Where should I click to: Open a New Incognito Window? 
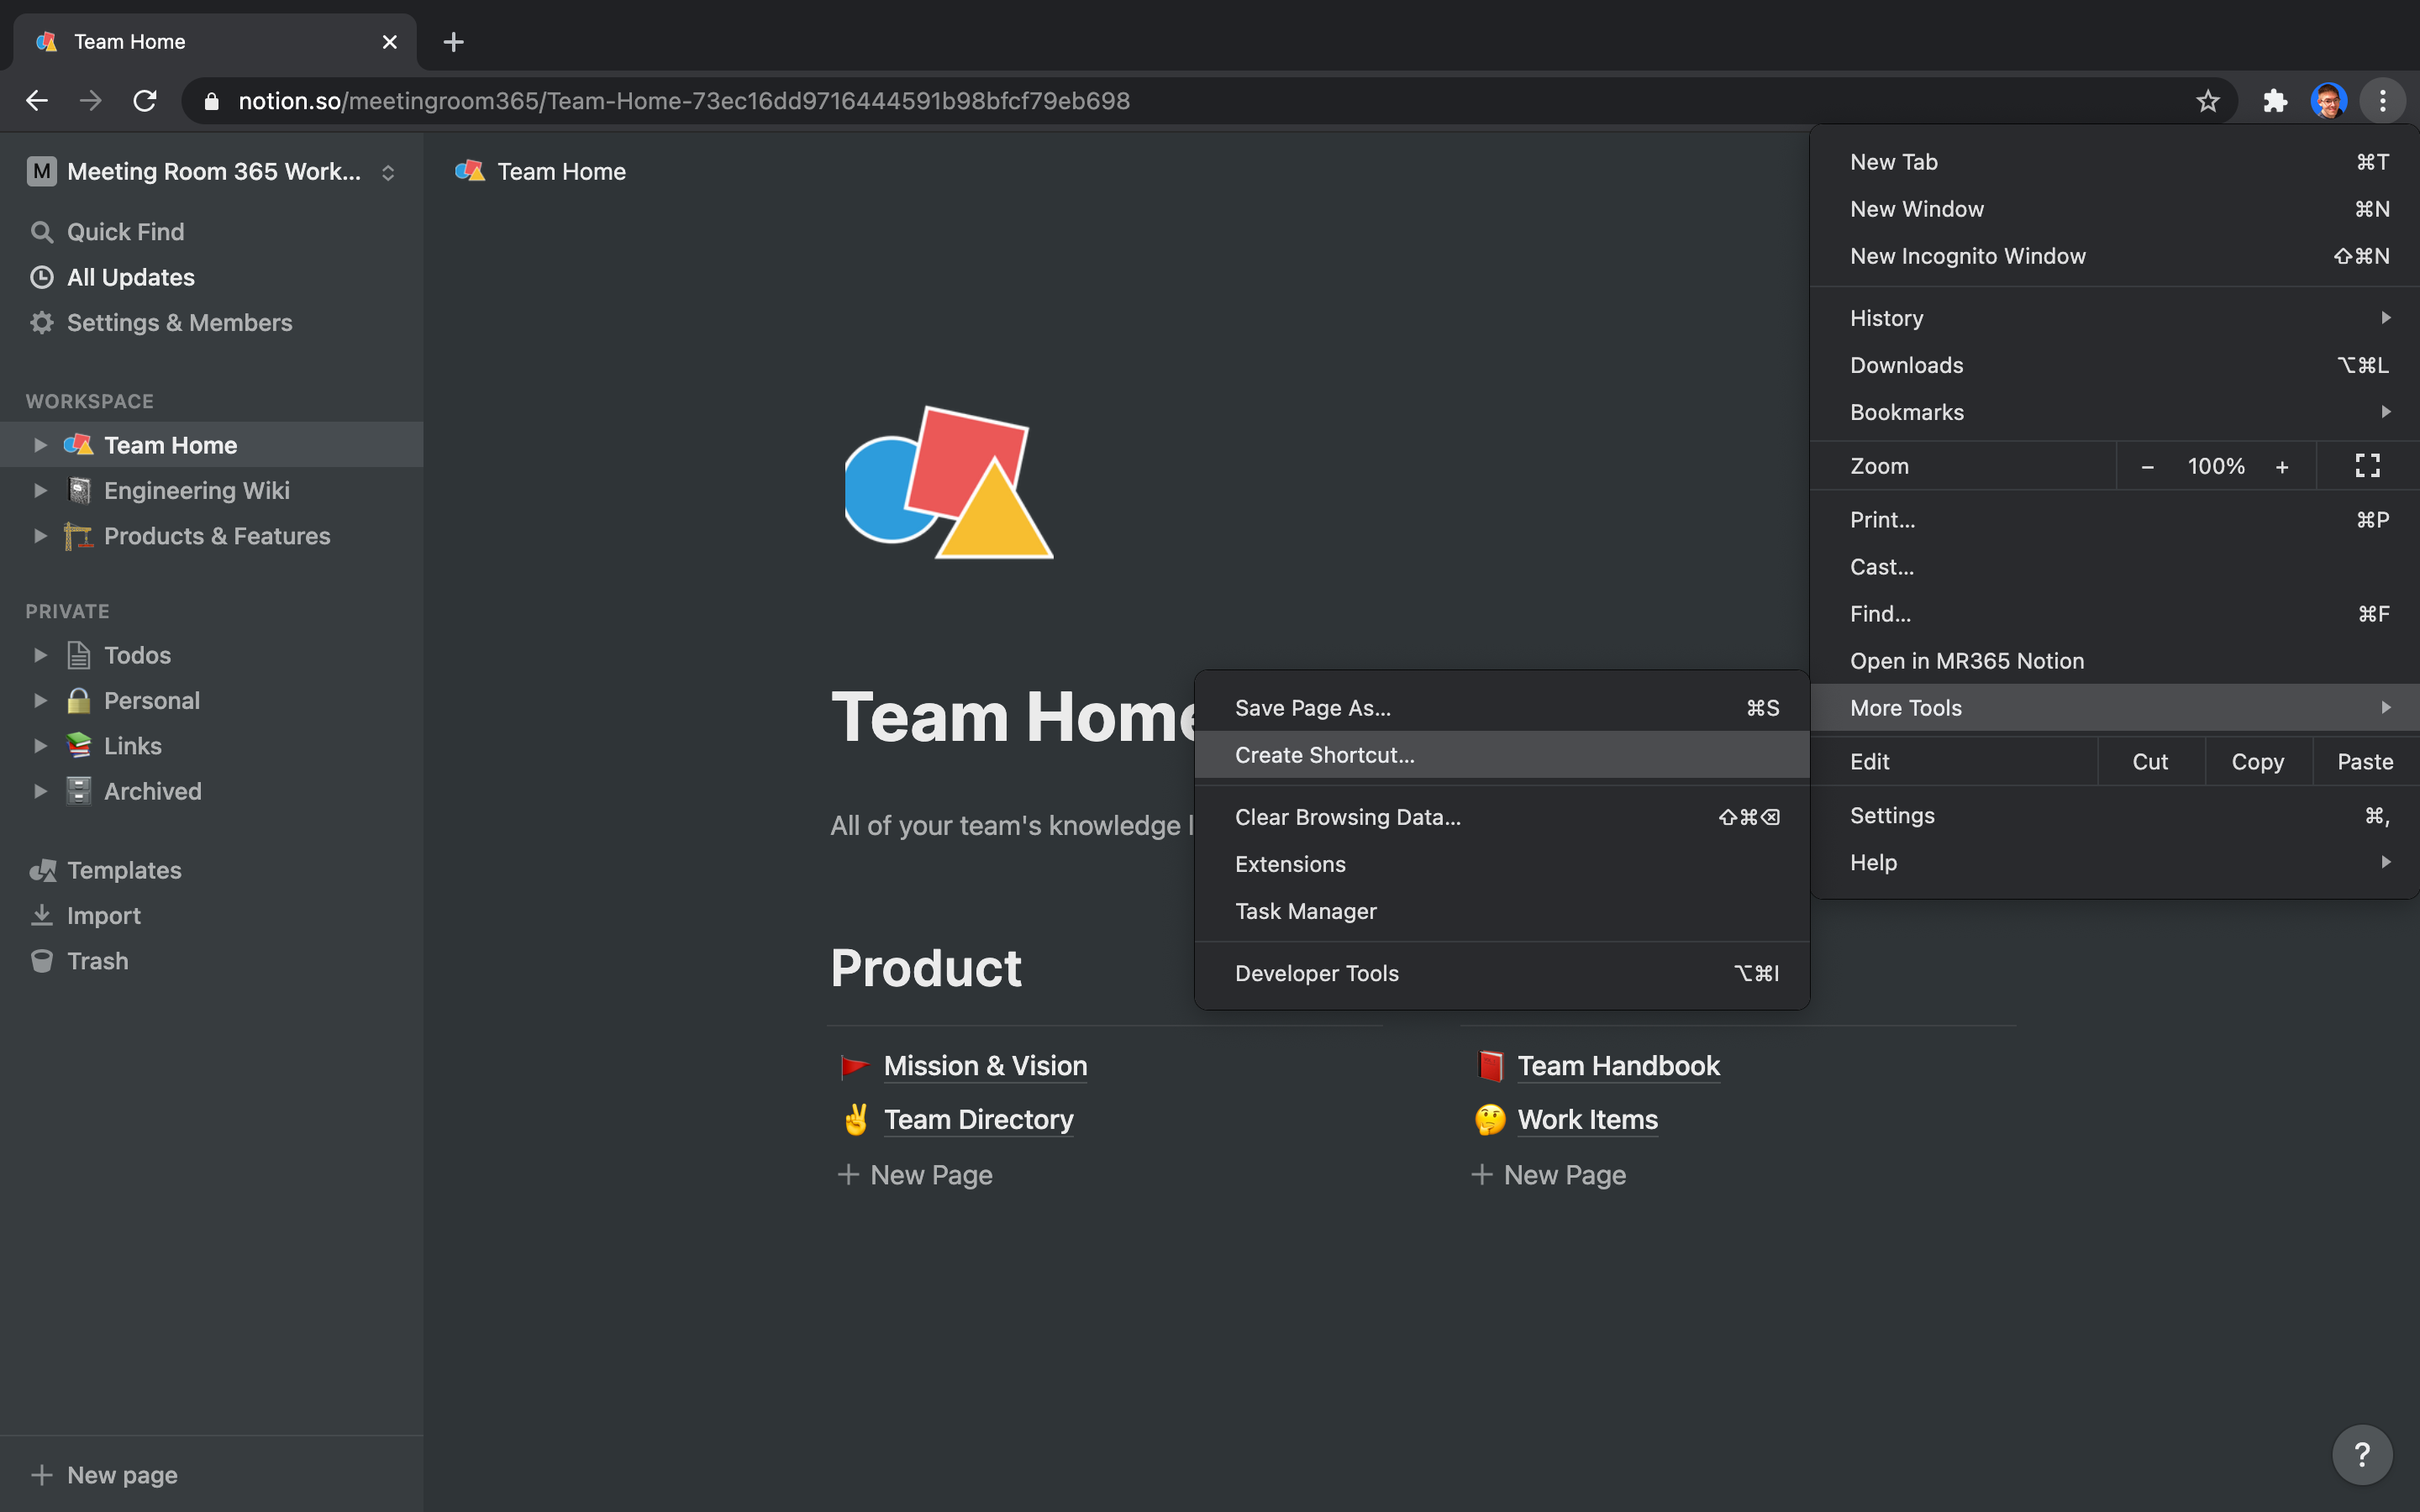point(1967,256)
